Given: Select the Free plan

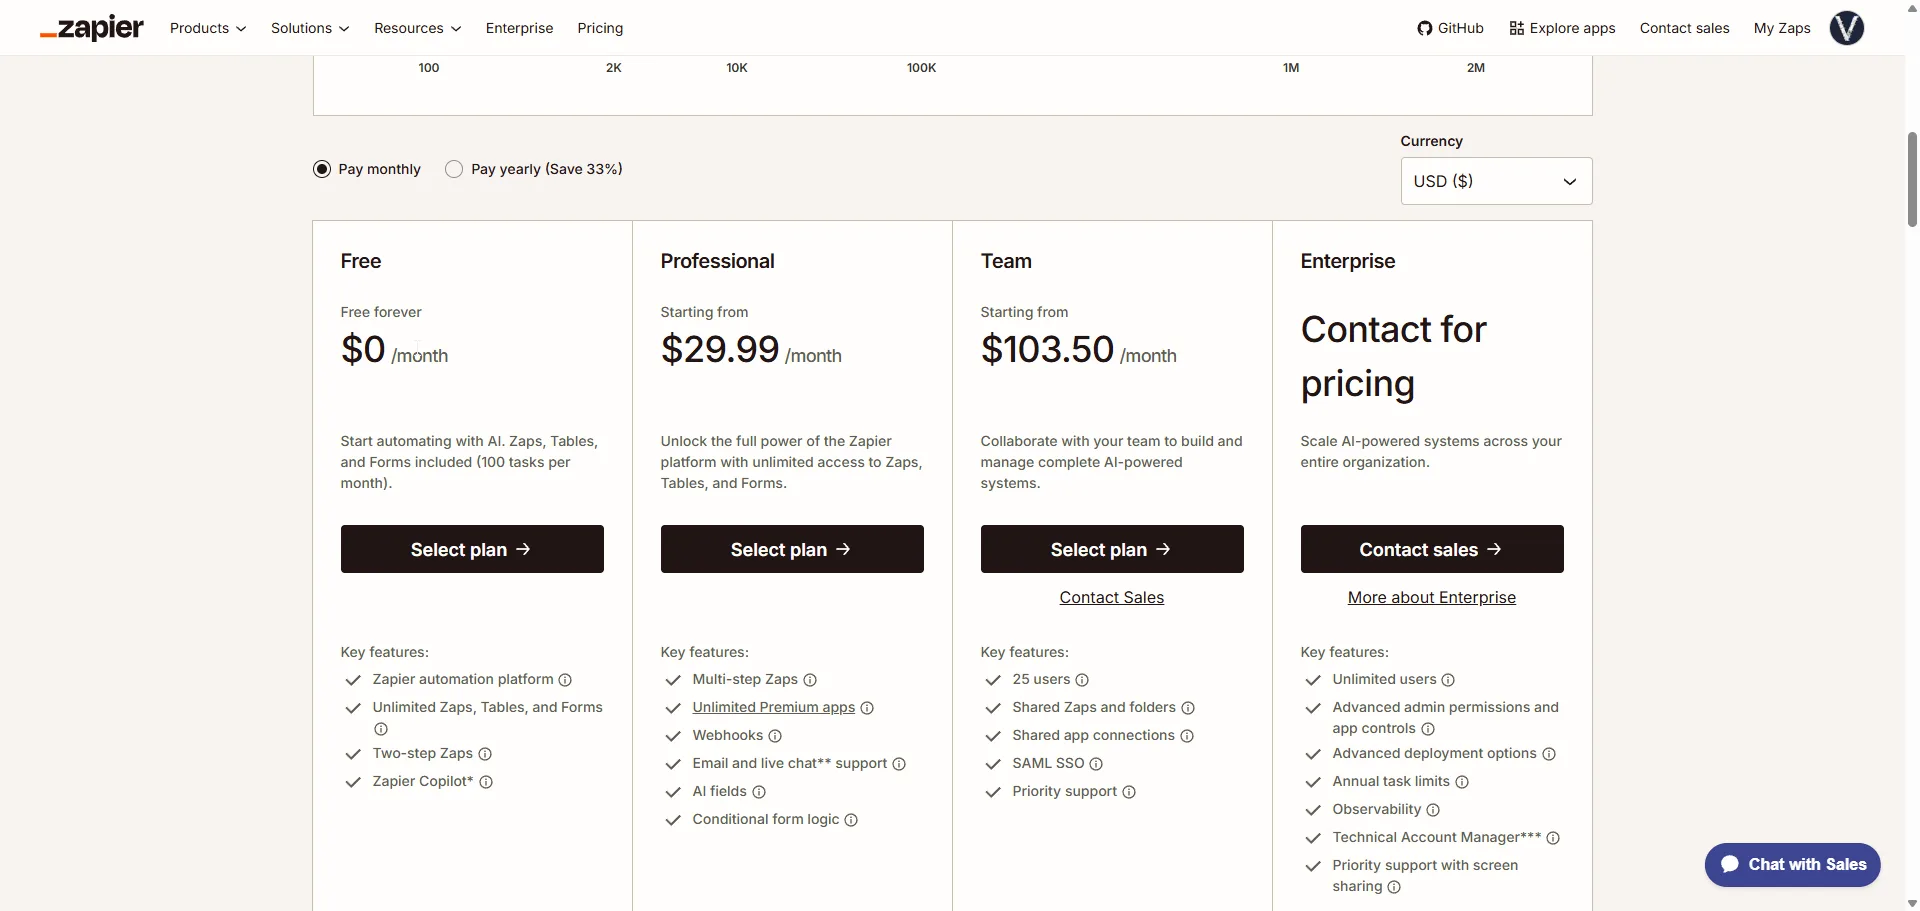Looking at the screenshot, I should (x=472, y=549).
